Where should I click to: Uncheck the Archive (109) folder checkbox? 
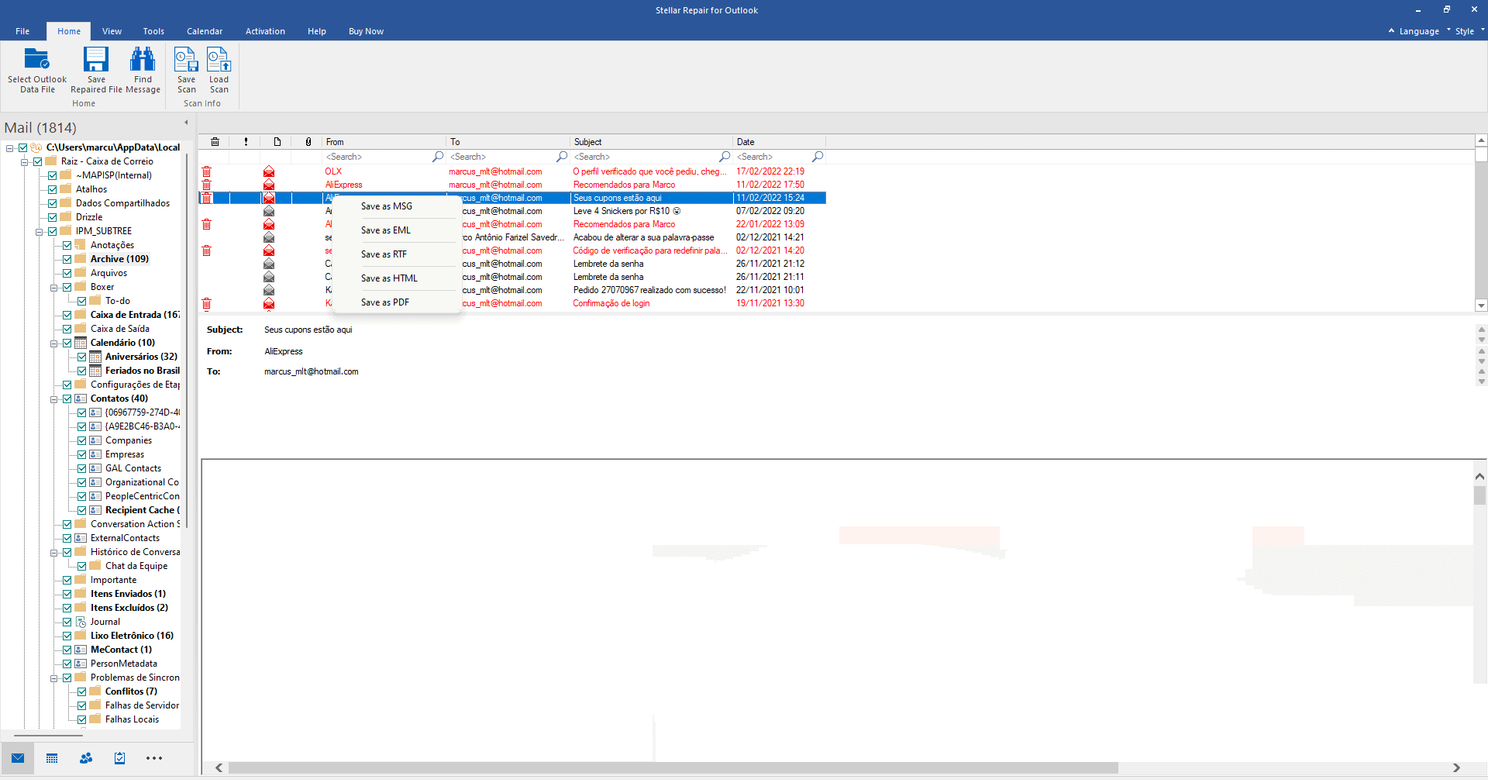point(67,259)
